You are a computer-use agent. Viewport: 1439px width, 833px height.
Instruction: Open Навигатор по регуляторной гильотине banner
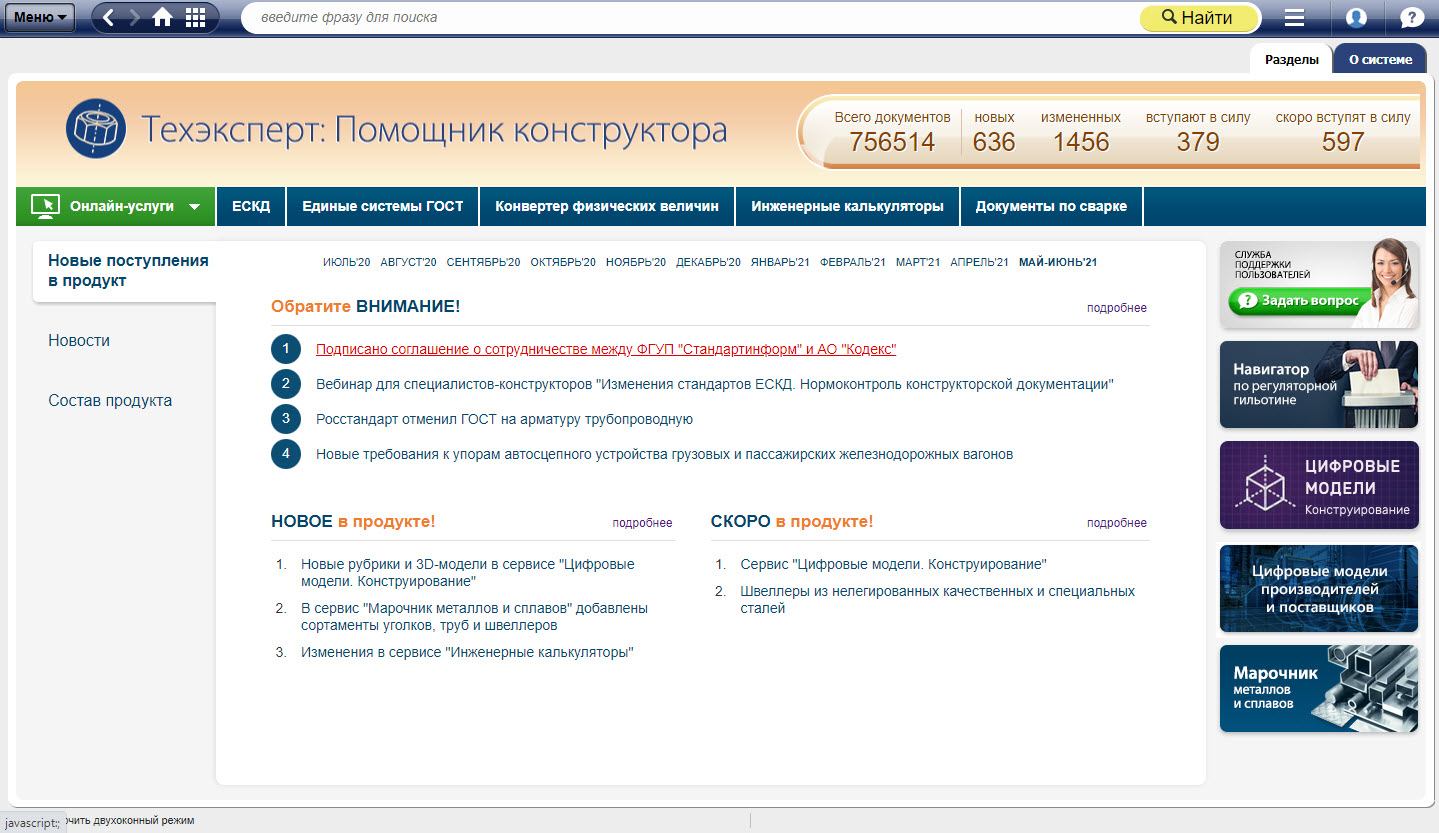coord(1319,385)
